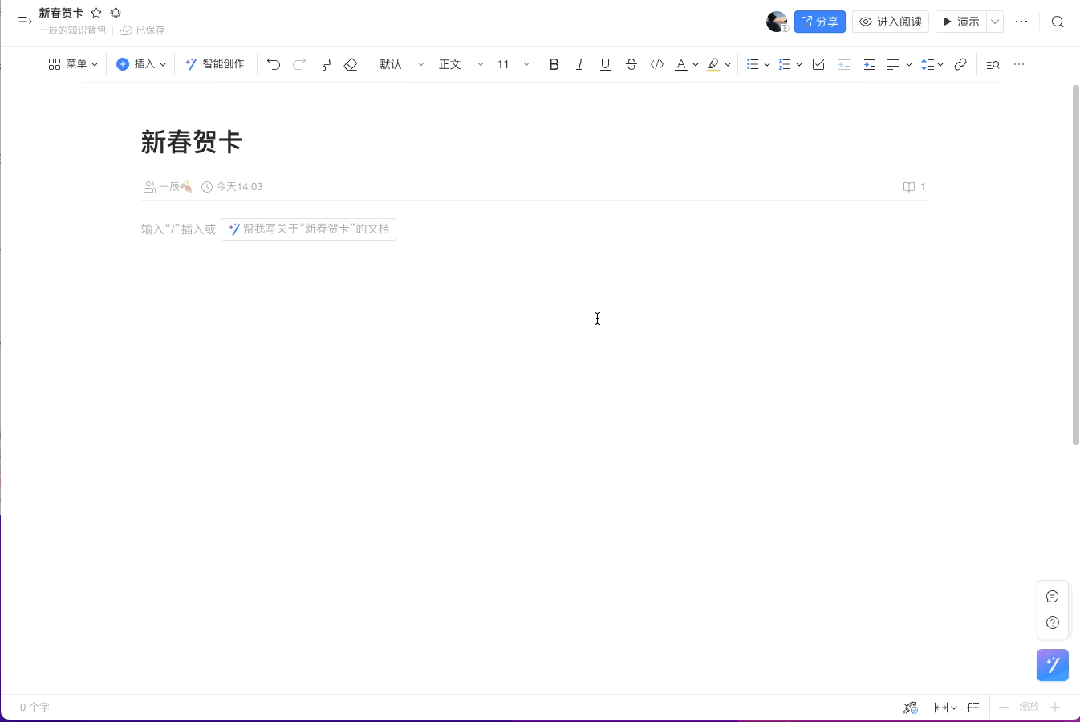Insert a checkbox task list

818,64
